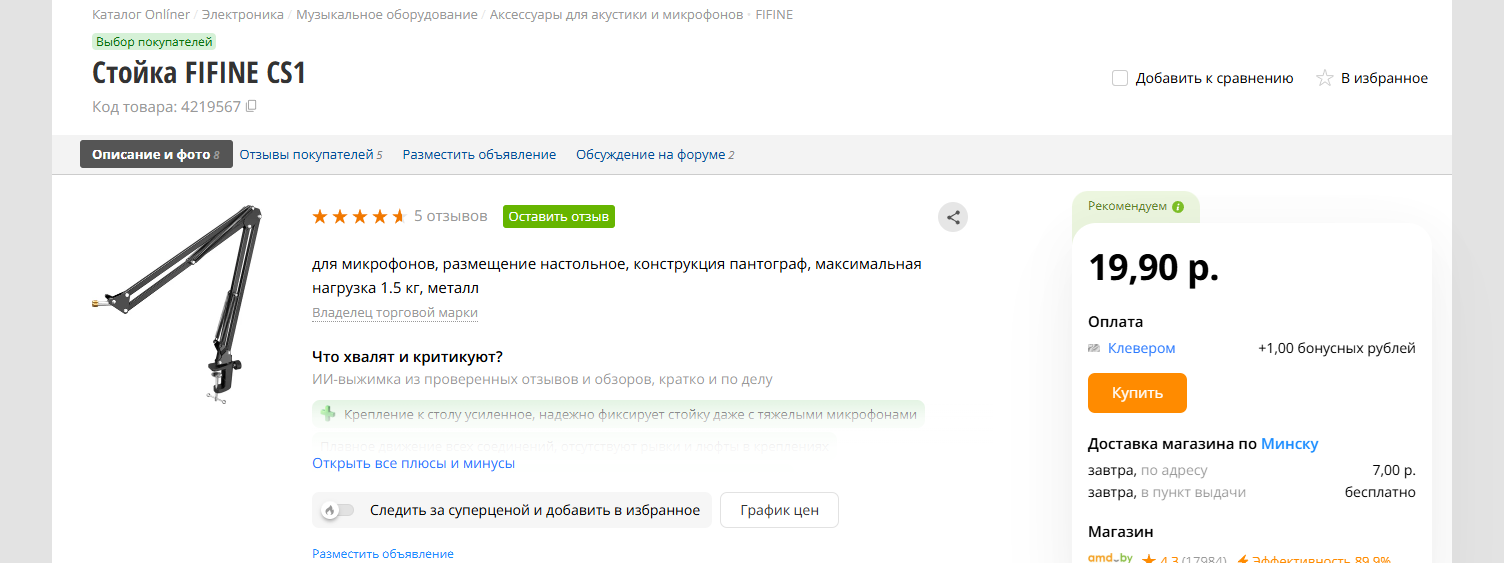Click the 7,00 р. delivery price
1504x563 pixels.
(1395, 470)
